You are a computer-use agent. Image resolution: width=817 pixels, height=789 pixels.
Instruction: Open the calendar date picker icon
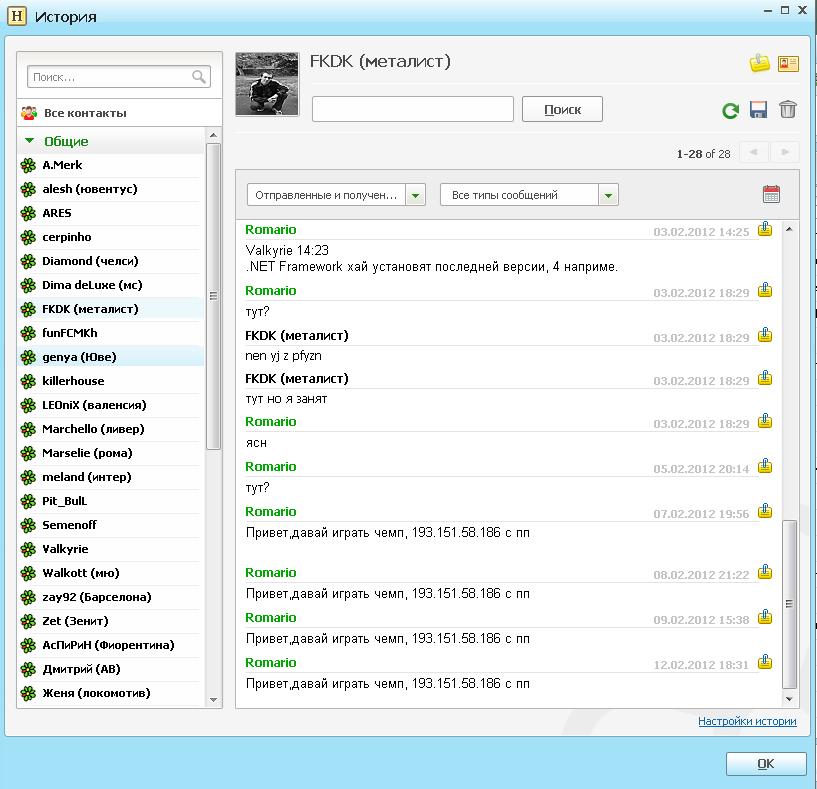771,194
